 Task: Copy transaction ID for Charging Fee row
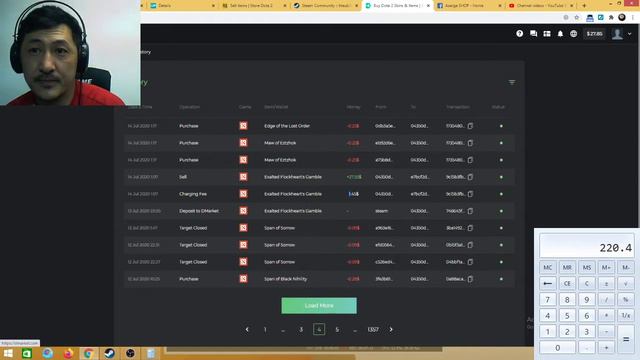[x=470, y=194]
